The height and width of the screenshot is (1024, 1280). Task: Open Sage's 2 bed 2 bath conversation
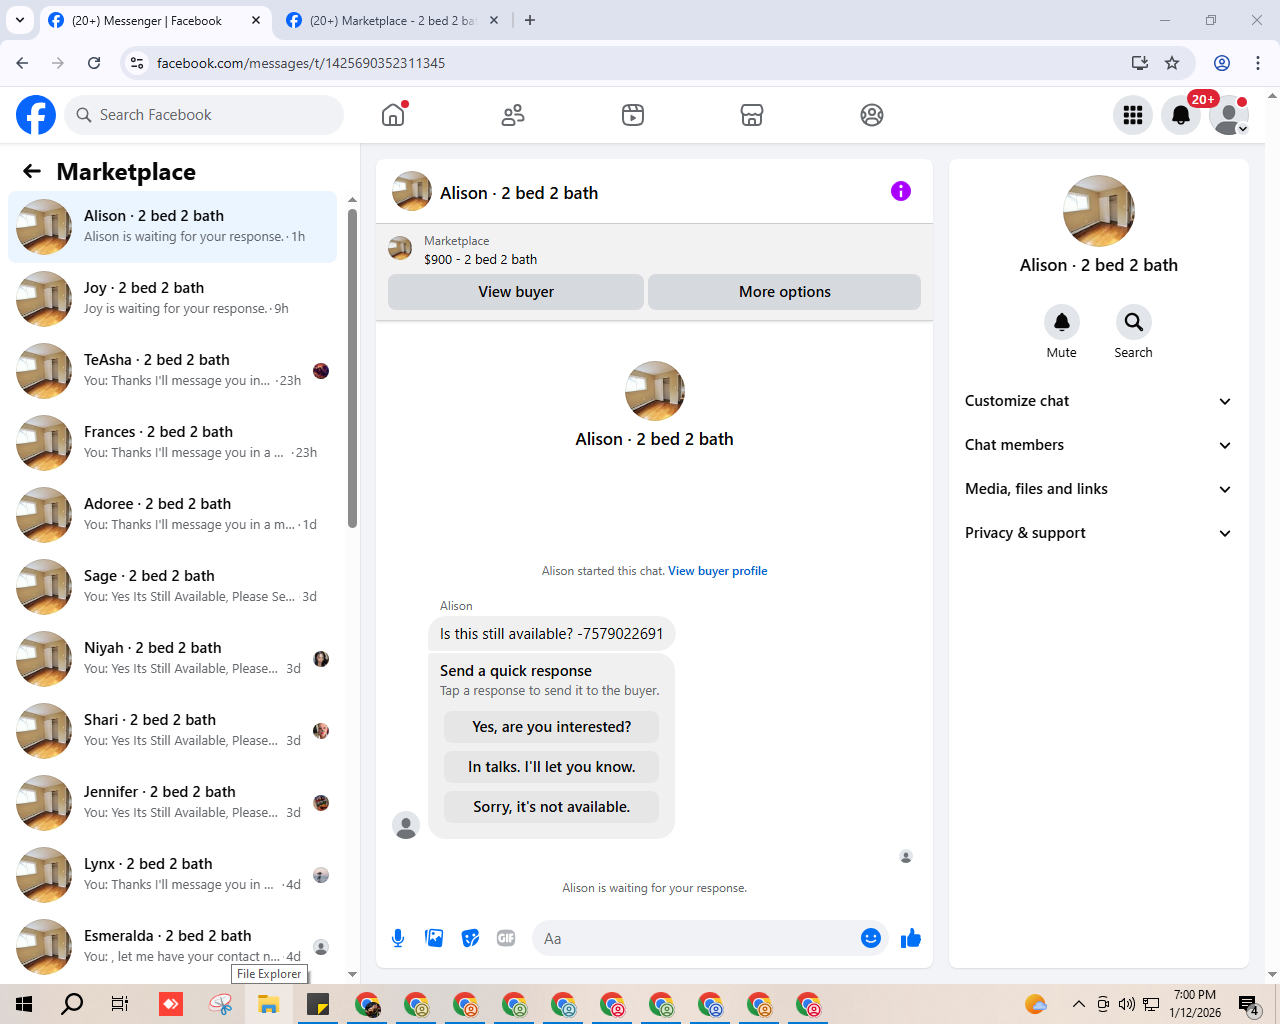(172, 587)
